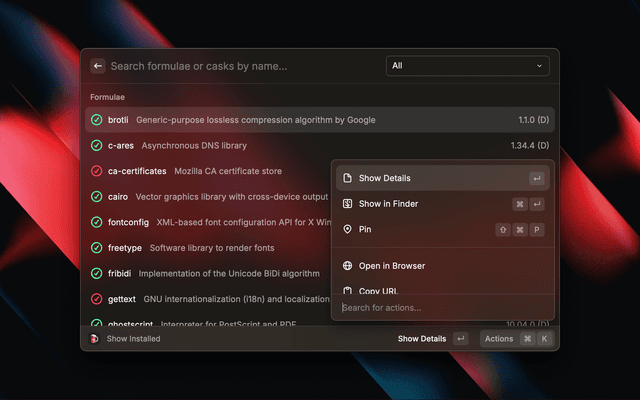This screenshot has height=400, width=640.
Task: Click the Homebrew extension icon in footer
Action: click(94, 339)
